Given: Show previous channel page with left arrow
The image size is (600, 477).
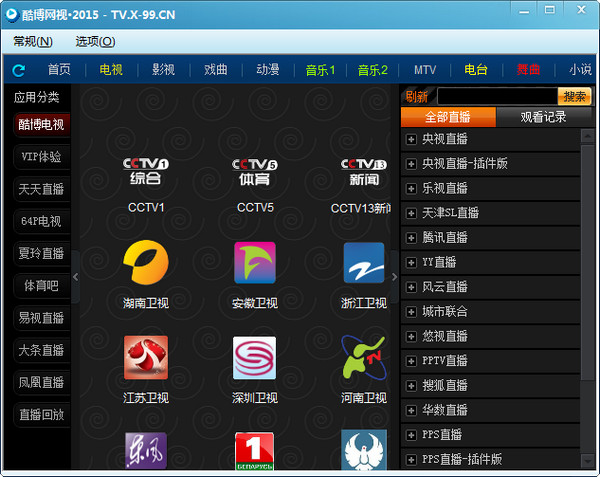Looking at the screenshot, I should [76, 277].
